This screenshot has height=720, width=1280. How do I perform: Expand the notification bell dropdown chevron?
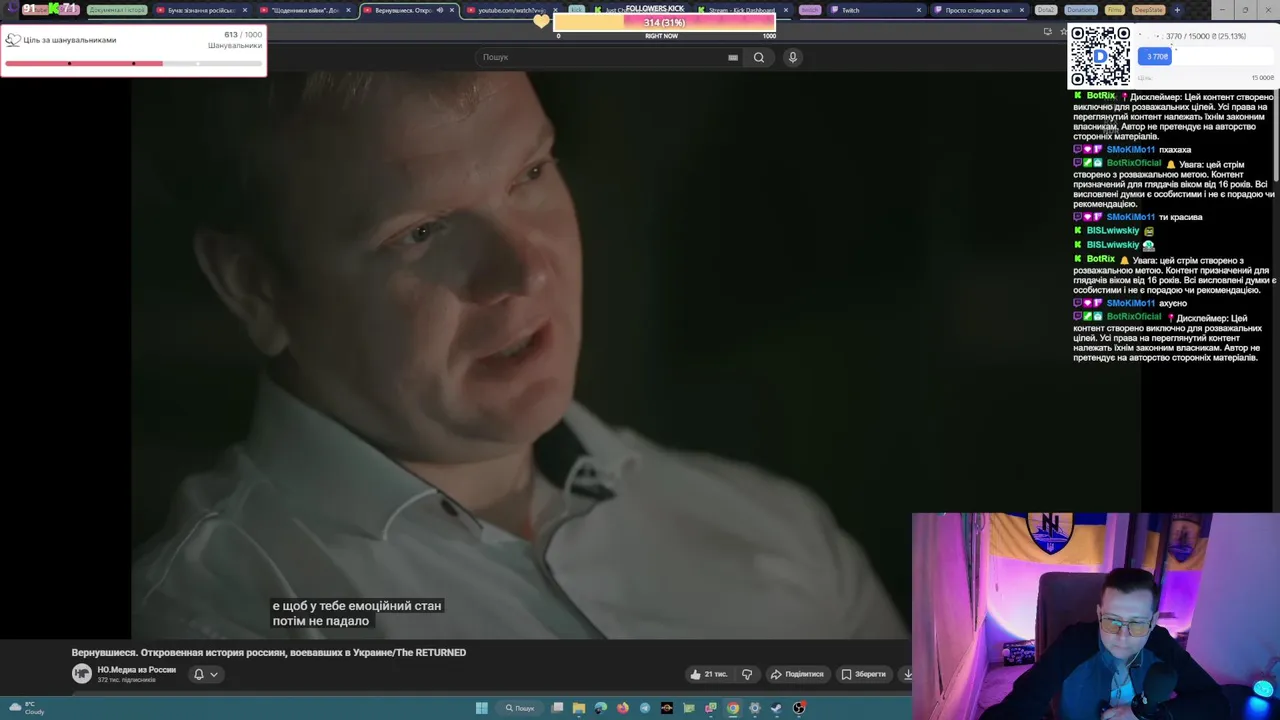pyautogui.click(x=214, y=674)
